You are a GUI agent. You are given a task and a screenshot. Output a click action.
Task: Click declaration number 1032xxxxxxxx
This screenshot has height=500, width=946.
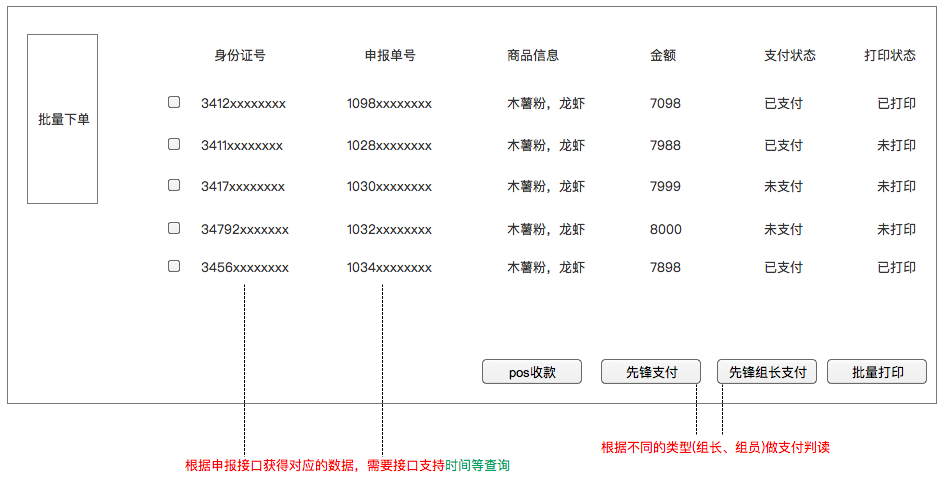point(389,229)
